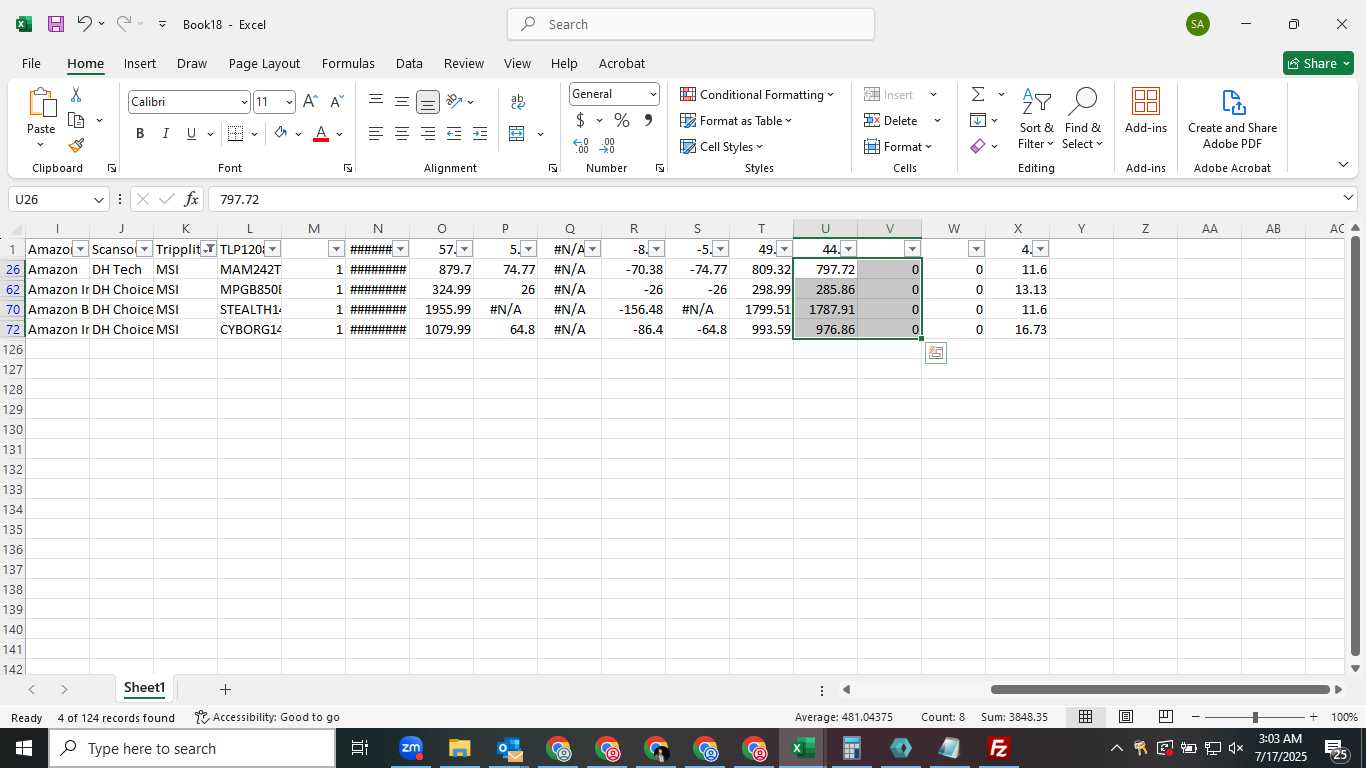
Task: Increase font size with the large A
Action: click(x=310, y=102)
